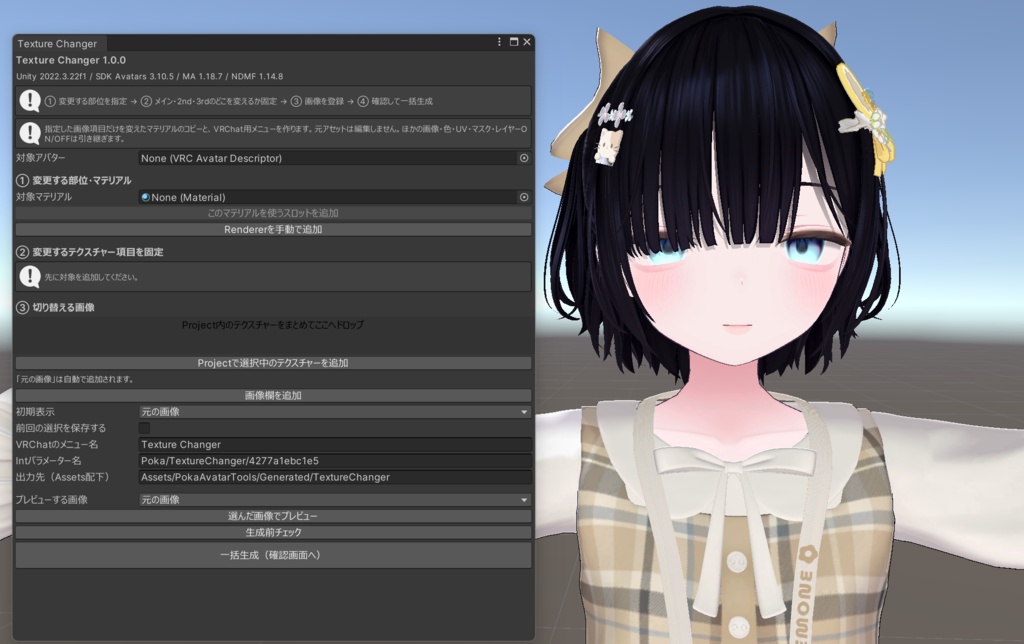Viewport: 1024px width, 644px height.
Task: Click section heading 変更するテクスチャー項目を固定
Action: coord(98,252)
